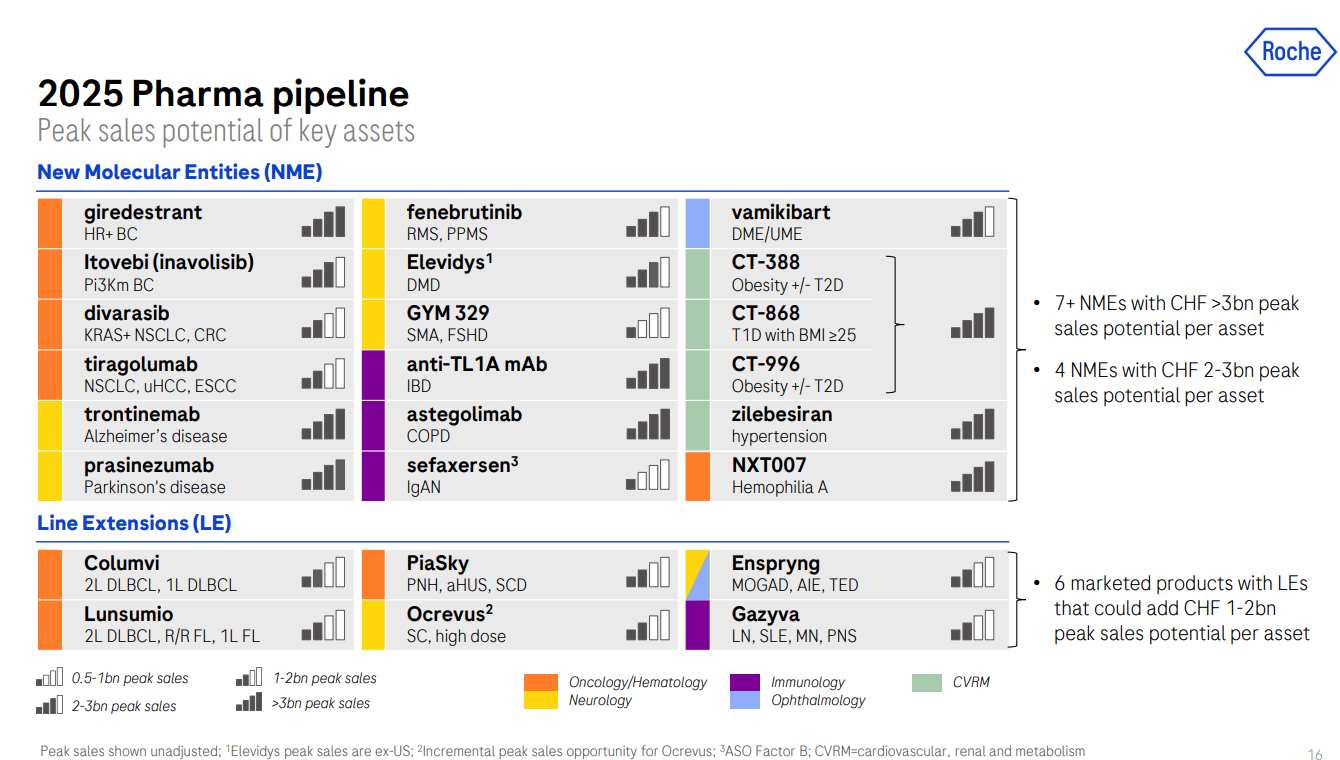Click the CVRM green legend swatch

[x=927, y=682]
